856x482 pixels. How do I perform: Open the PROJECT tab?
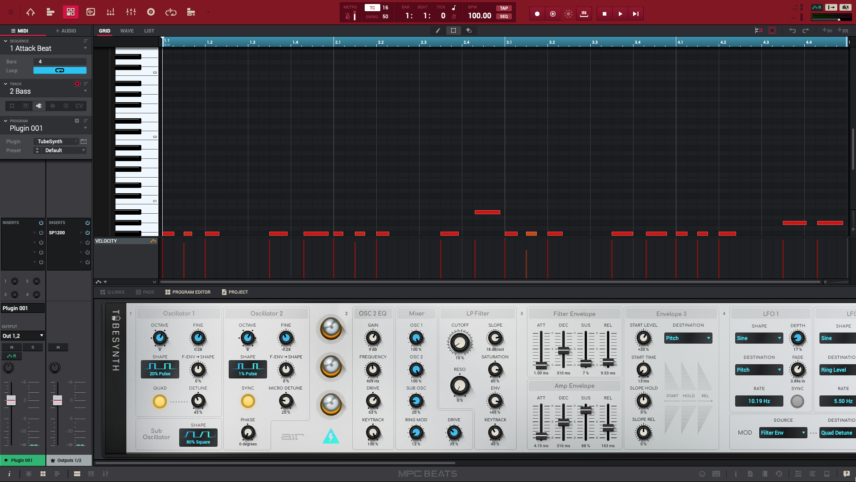(x=235, y=292)
